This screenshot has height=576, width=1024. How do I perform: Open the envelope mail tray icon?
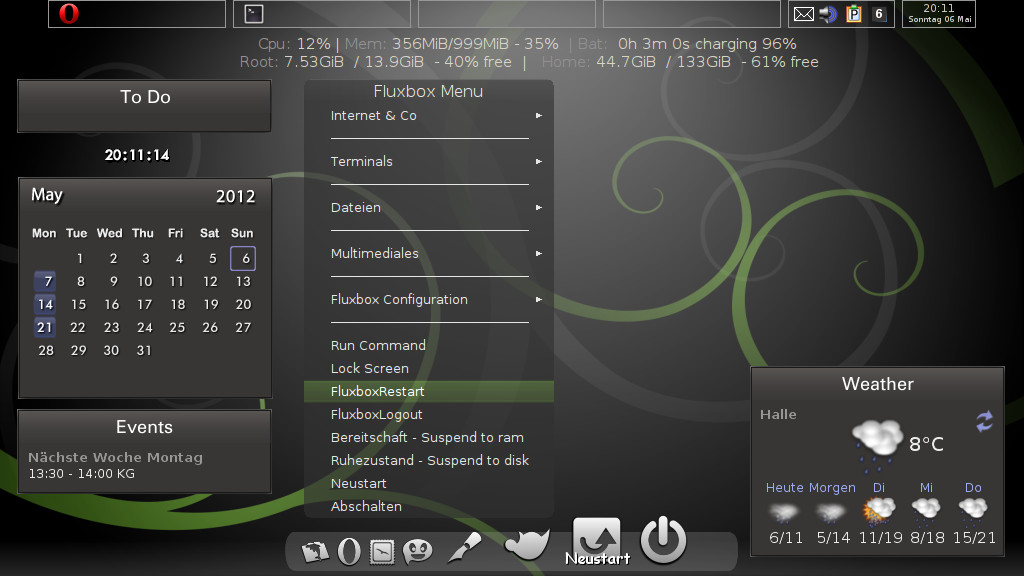click(803, 14)
